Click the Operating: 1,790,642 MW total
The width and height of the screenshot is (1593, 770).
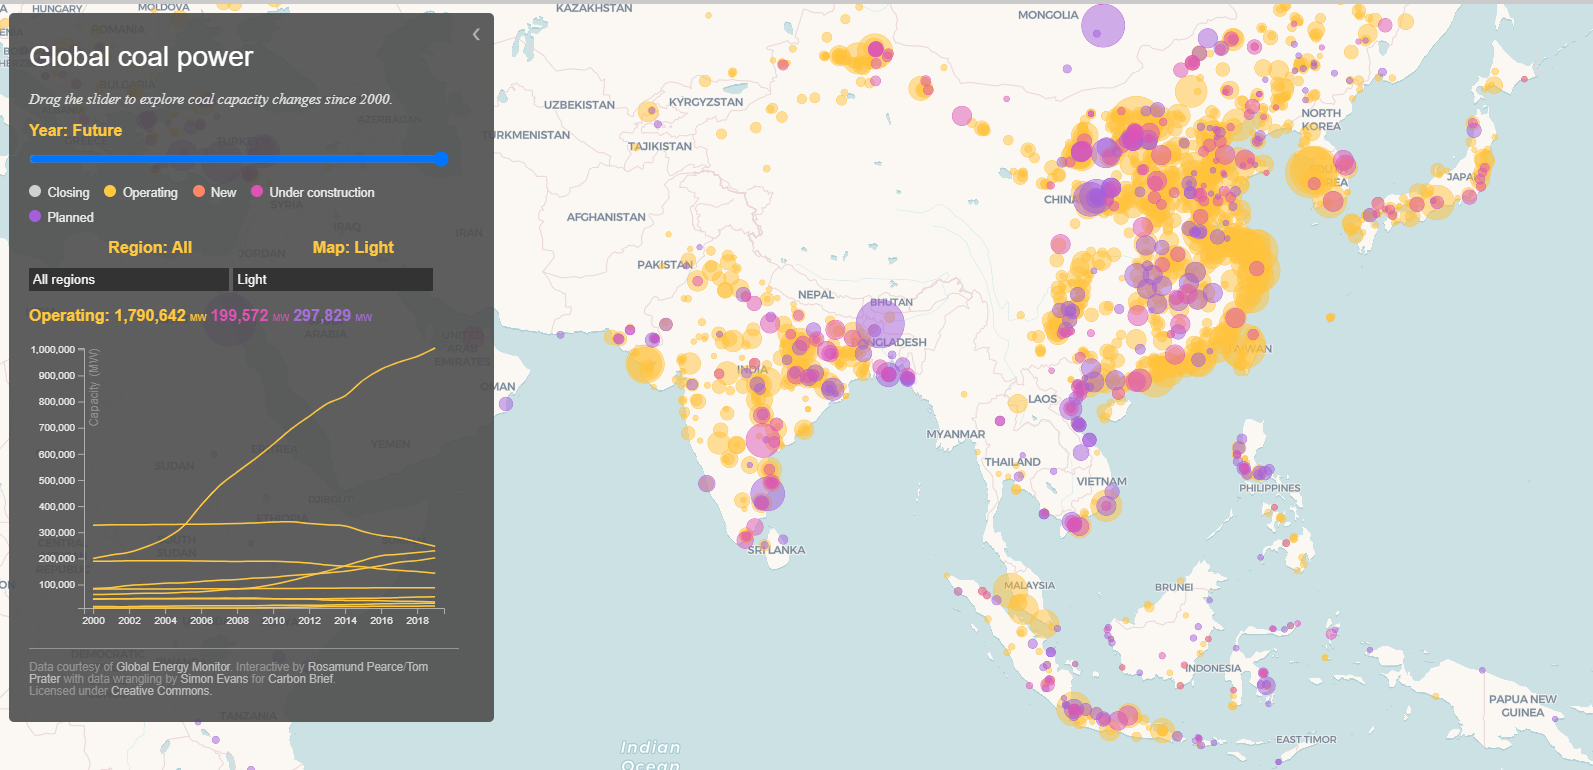[118, 316]
